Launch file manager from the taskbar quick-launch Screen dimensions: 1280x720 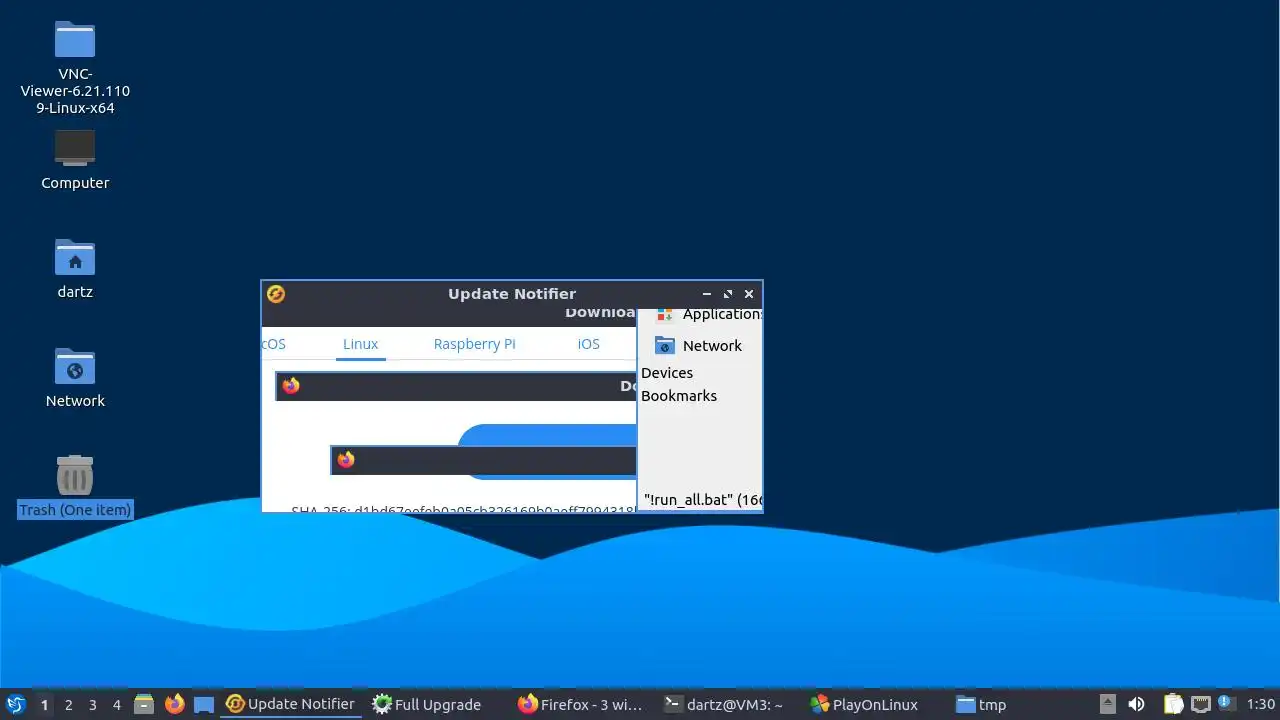[x=144, y=704]
